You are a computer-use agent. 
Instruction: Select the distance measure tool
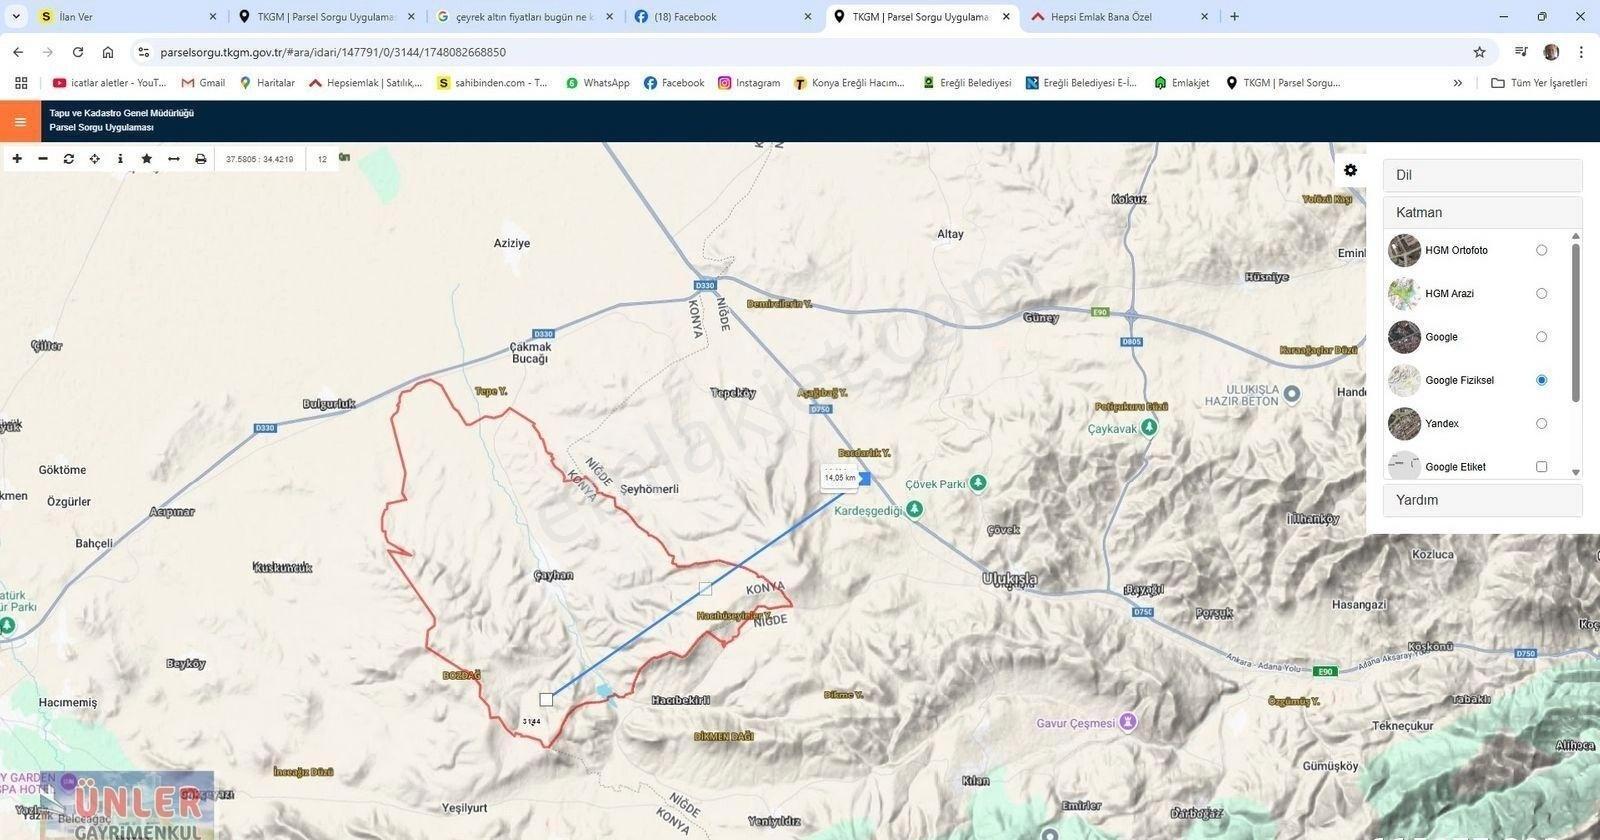[174, 159]
